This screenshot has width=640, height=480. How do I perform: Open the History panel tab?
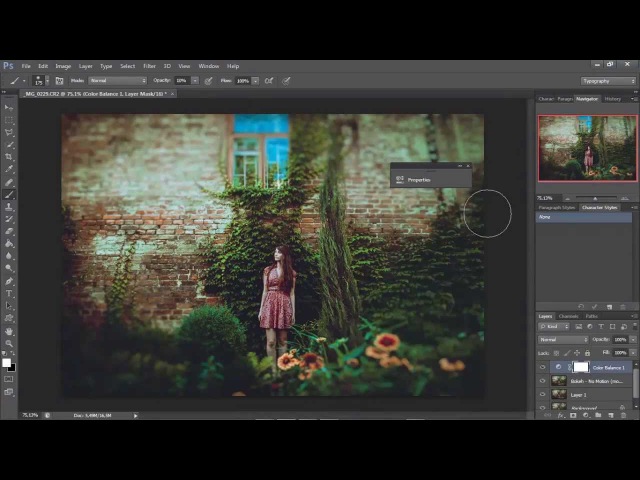coord(612,99)
